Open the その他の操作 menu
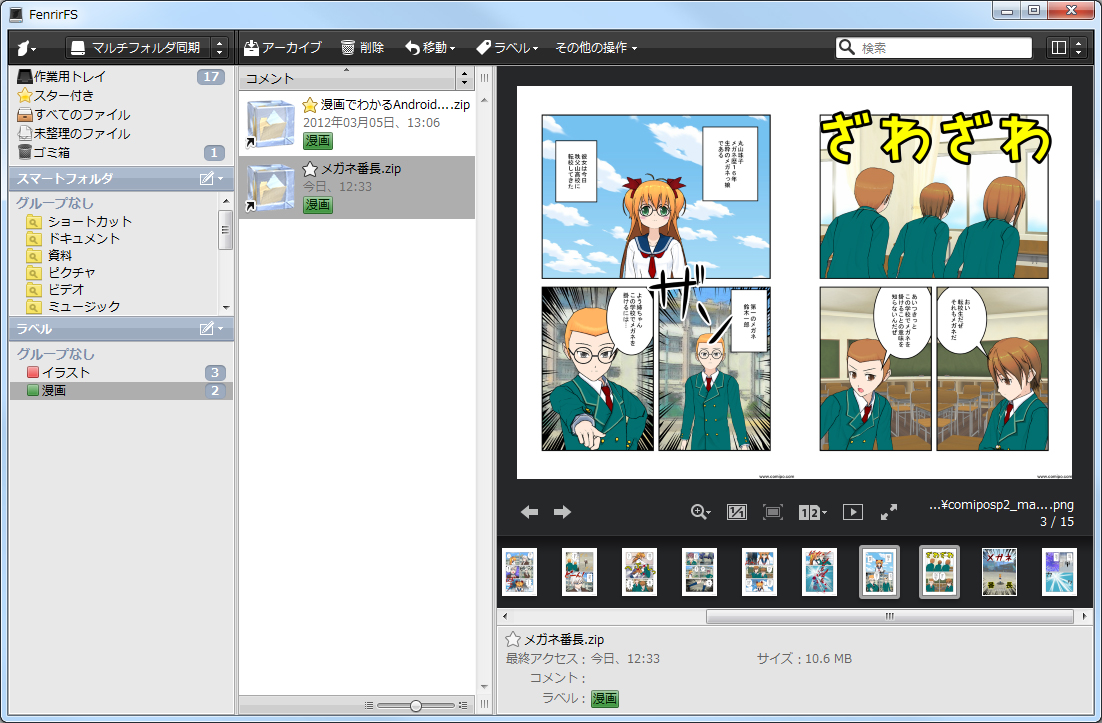Image resolution: width=1102 pixels, height=723 pixels. click(x=595, y=46)
